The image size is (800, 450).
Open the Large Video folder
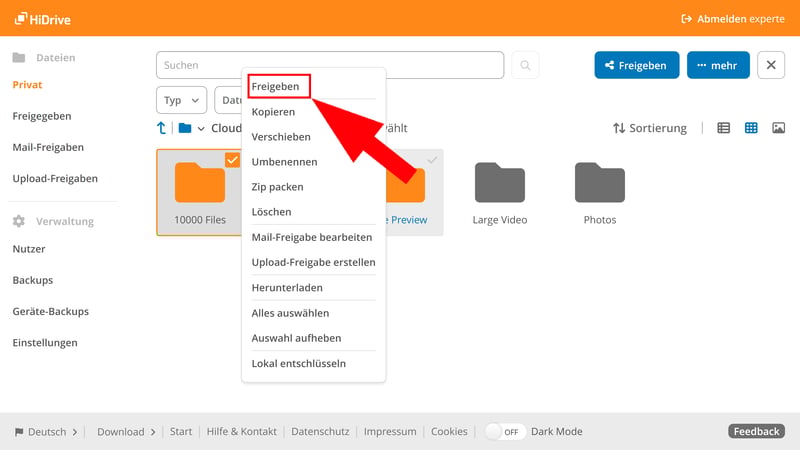tap(499, 183)
